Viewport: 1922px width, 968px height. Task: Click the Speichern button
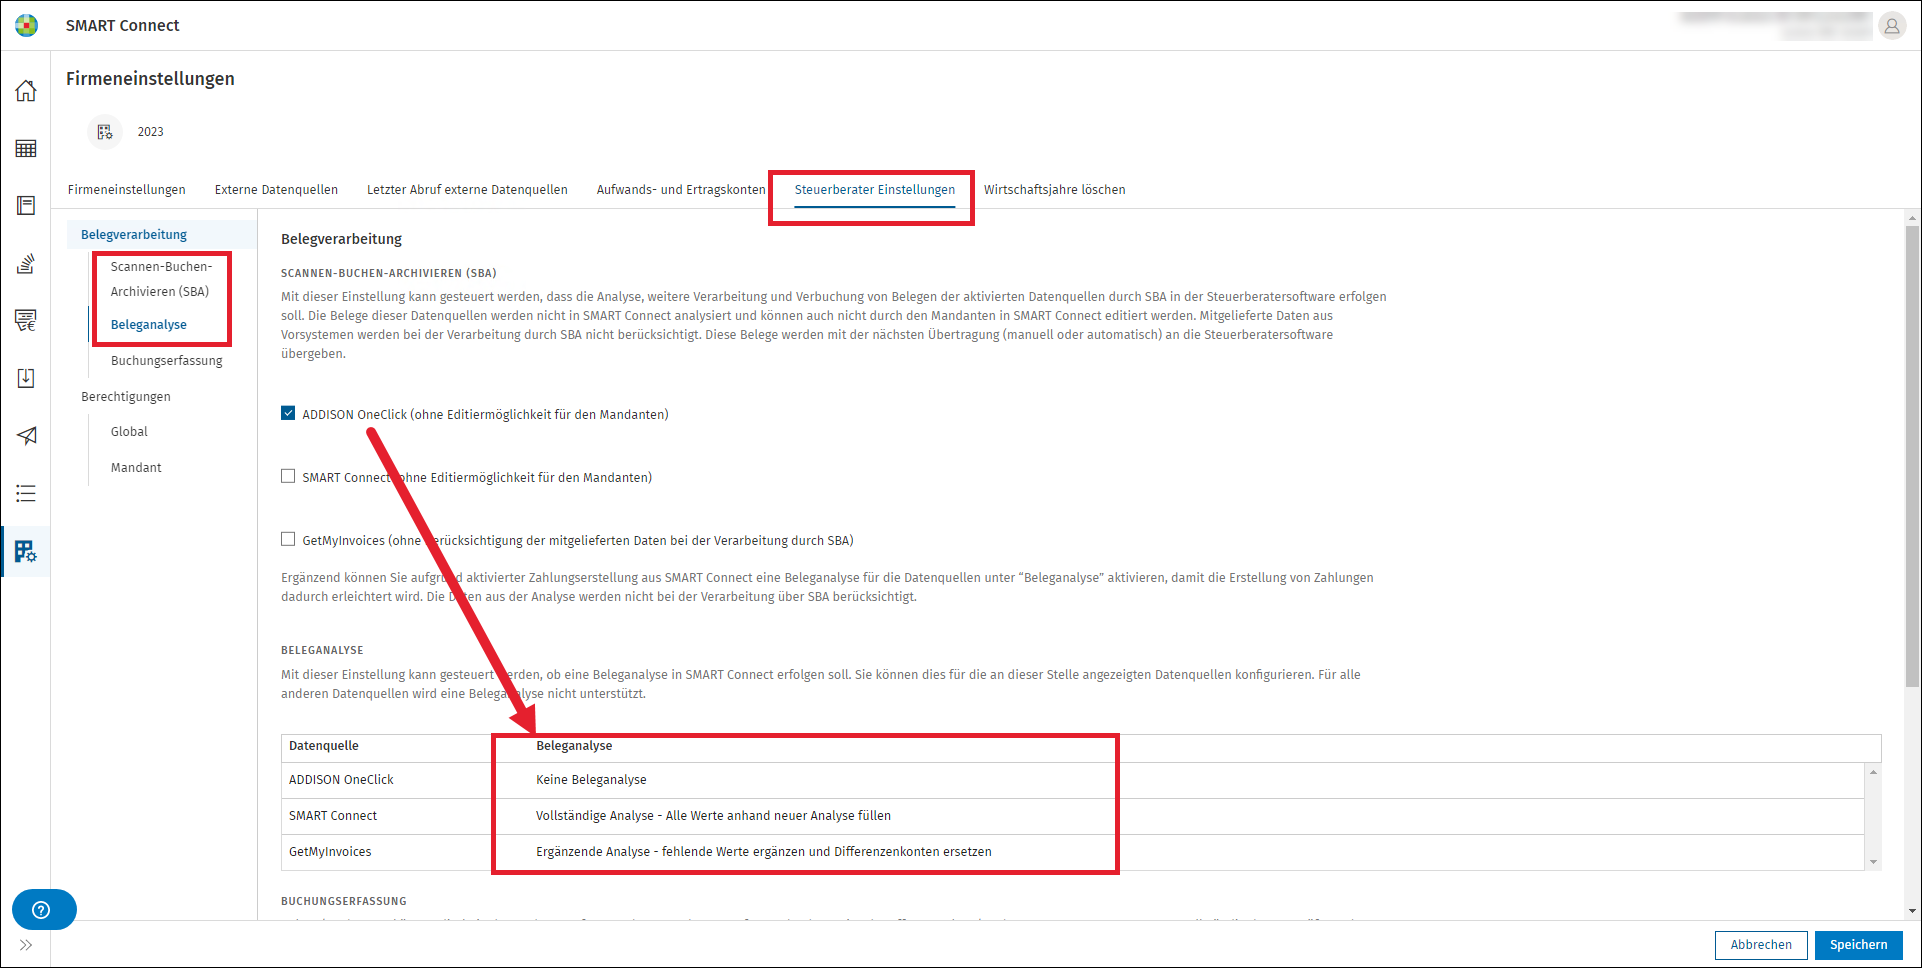1858,945
